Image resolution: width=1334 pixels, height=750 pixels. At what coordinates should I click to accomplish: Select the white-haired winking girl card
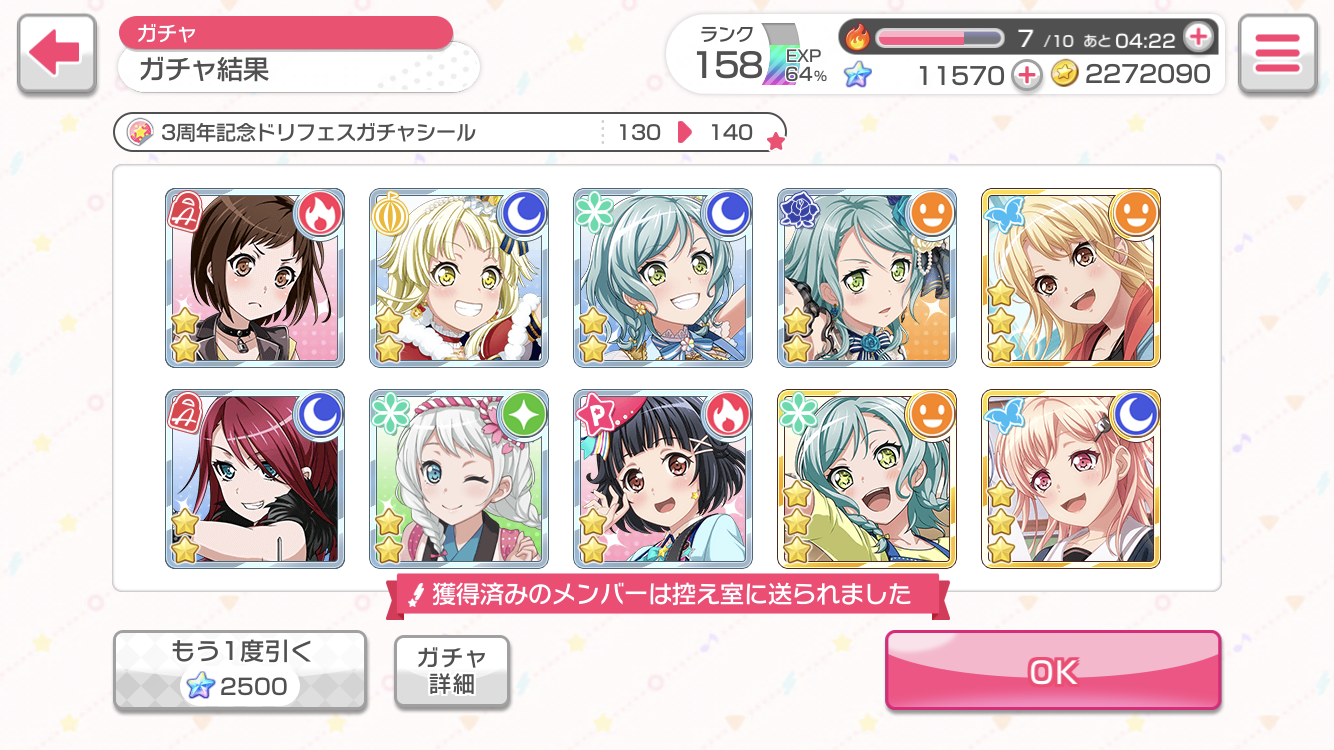point(459,479)
